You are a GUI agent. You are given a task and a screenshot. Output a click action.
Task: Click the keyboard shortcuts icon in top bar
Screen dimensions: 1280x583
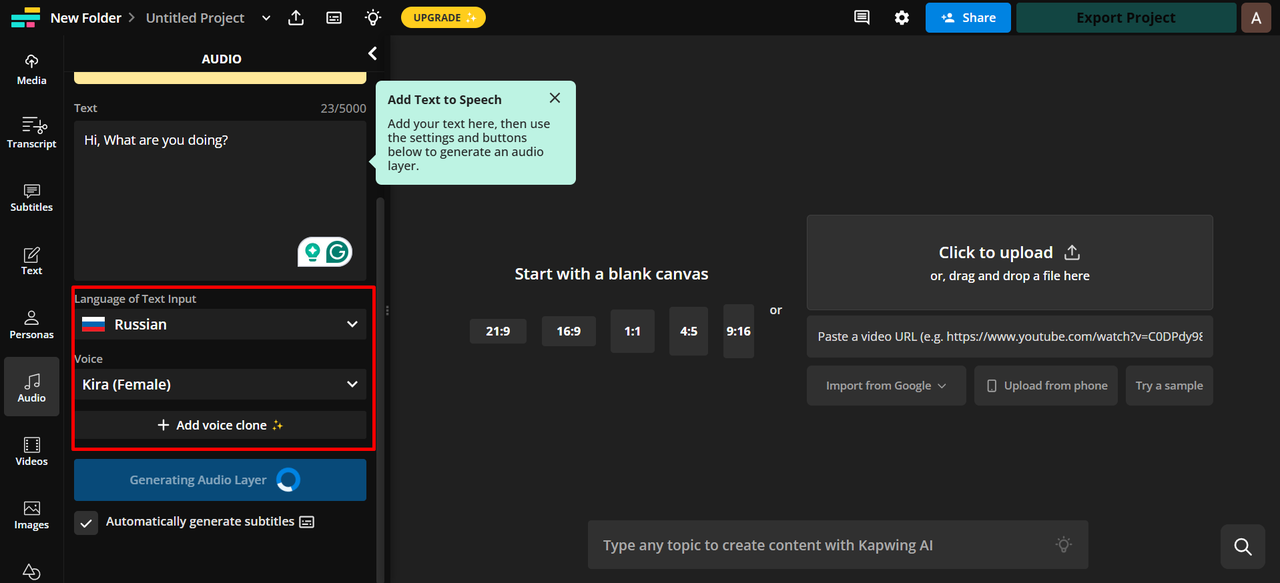(x=334, y=18)
